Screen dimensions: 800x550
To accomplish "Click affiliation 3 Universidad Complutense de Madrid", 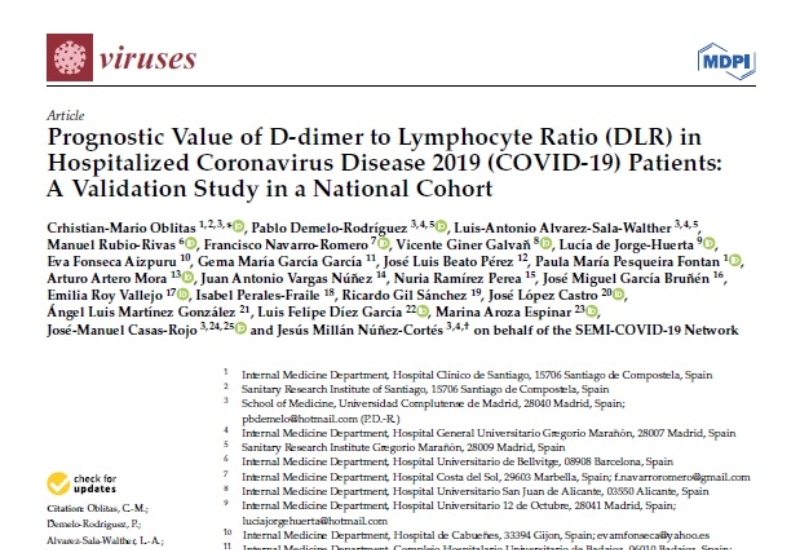I will click(x=433, y=404).
